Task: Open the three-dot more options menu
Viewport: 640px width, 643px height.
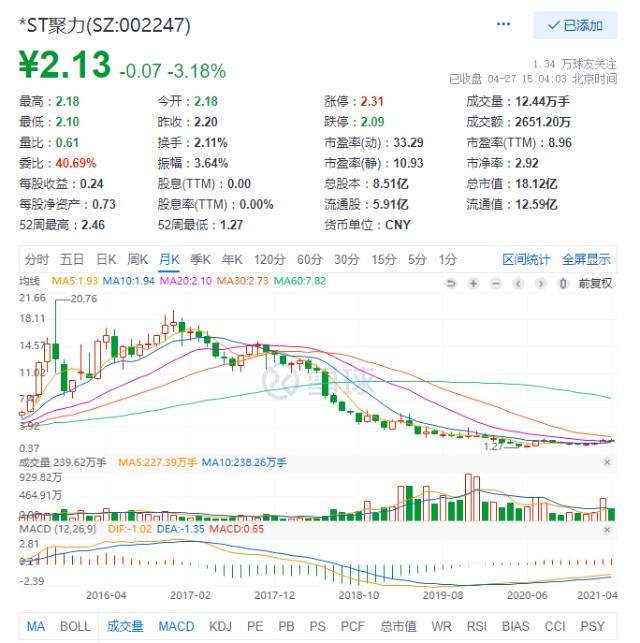Action: 503,24
